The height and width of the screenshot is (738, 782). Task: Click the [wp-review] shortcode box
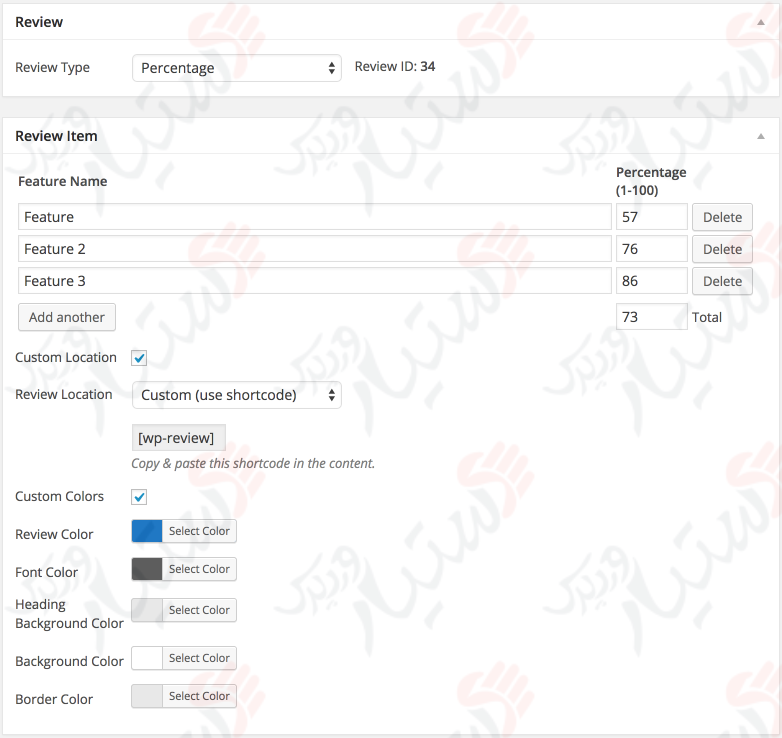pos(179,438)
